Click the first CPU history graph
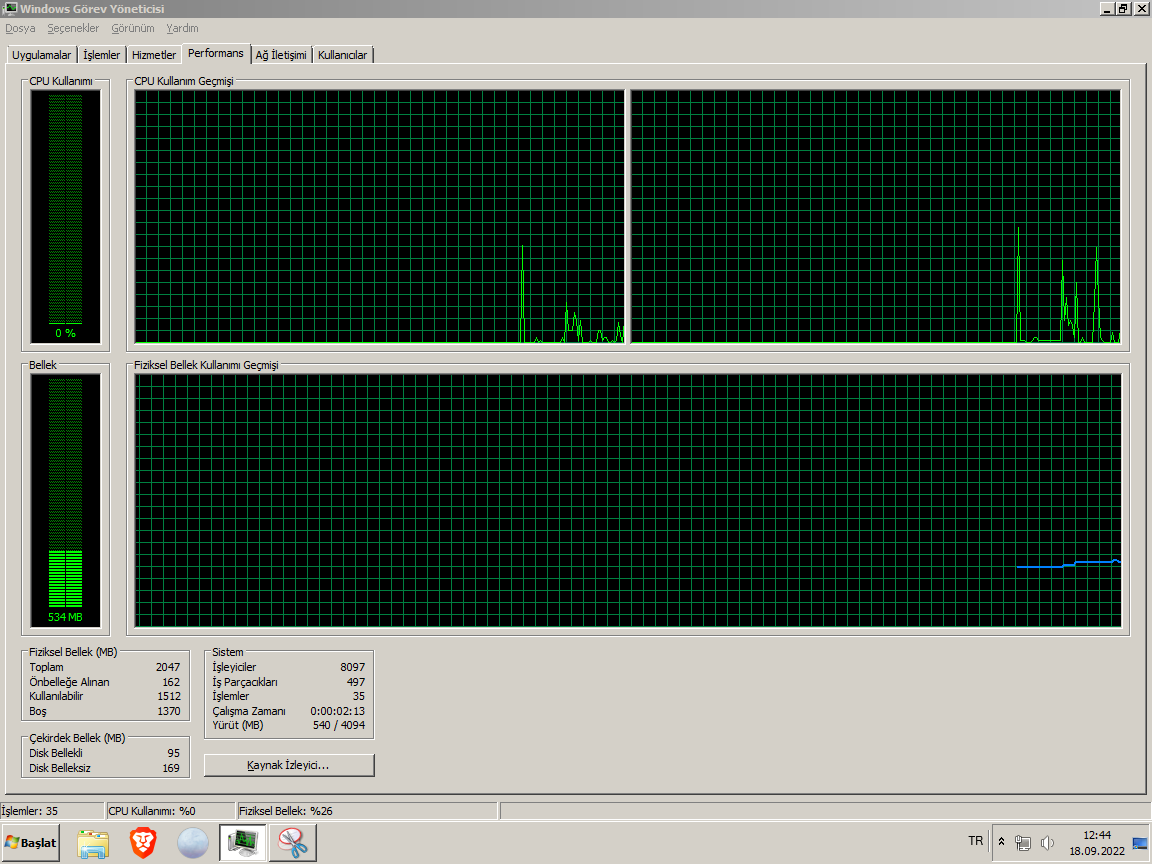 [x=379, y=217]
